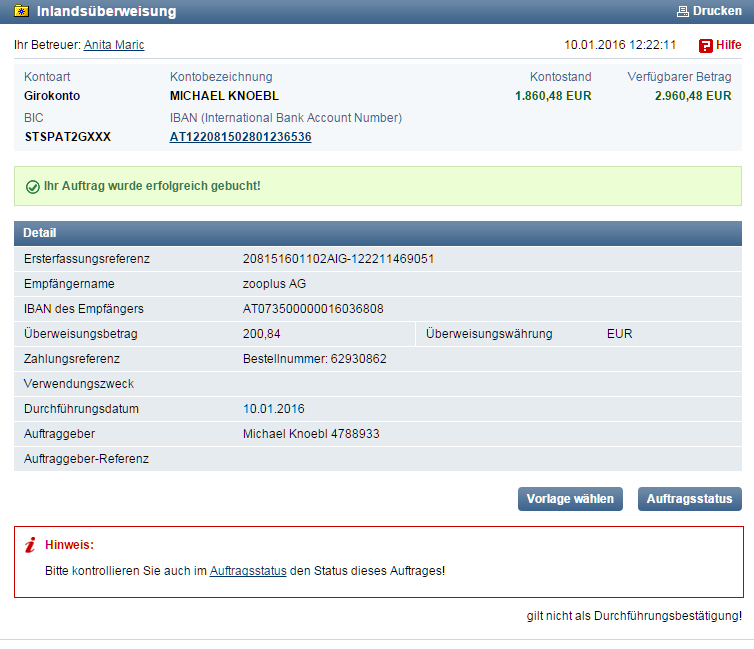Click the green success checkmark icon
Viewport: 754px width, 649px height.
tap(32, 187)
